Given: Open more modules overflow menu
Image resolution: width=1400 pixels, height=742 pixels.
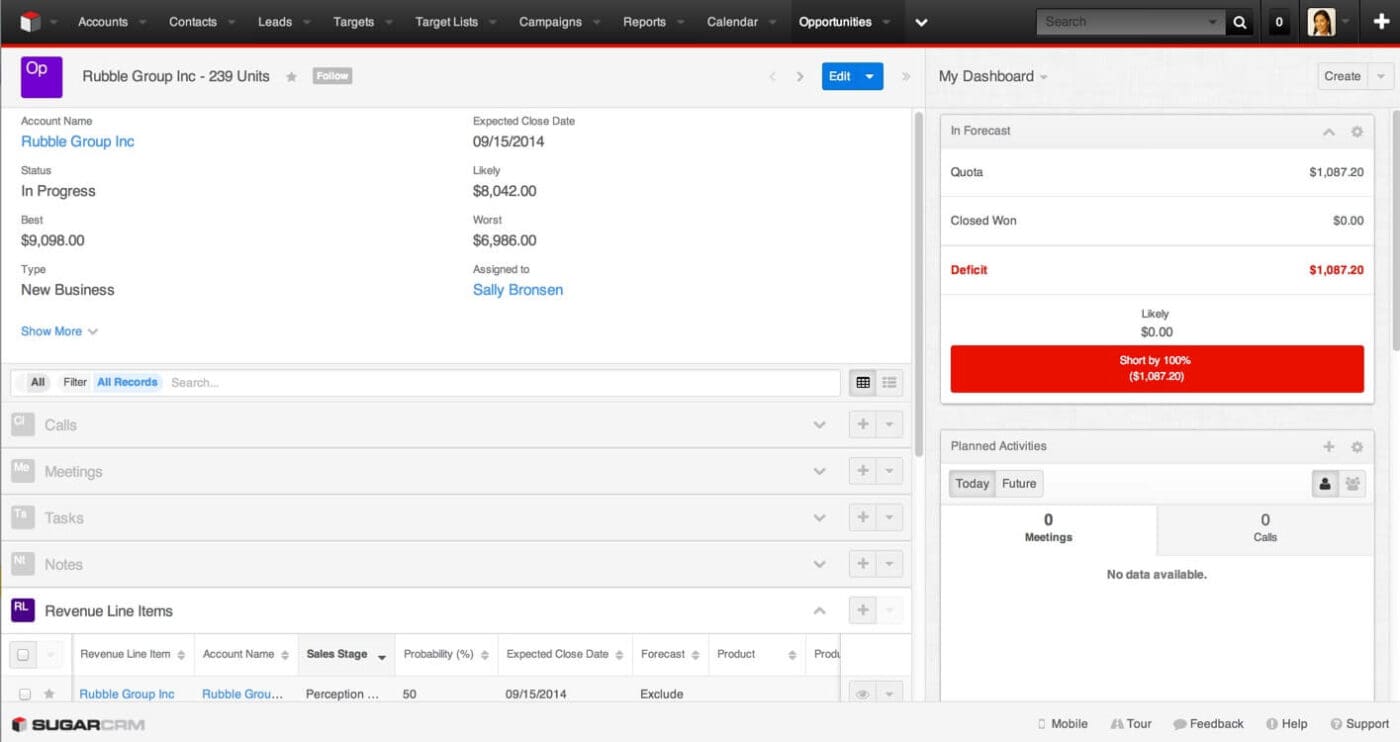Looking at the screenshot, I should (922, 22).
